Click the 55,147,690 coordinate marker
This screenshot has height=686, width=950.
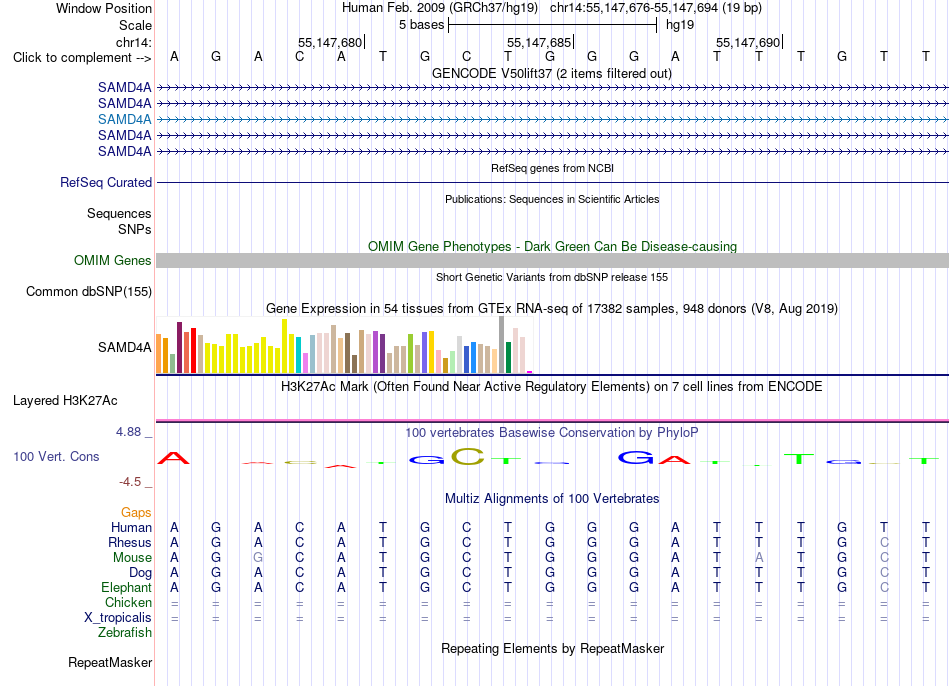[x=749, y=42]
